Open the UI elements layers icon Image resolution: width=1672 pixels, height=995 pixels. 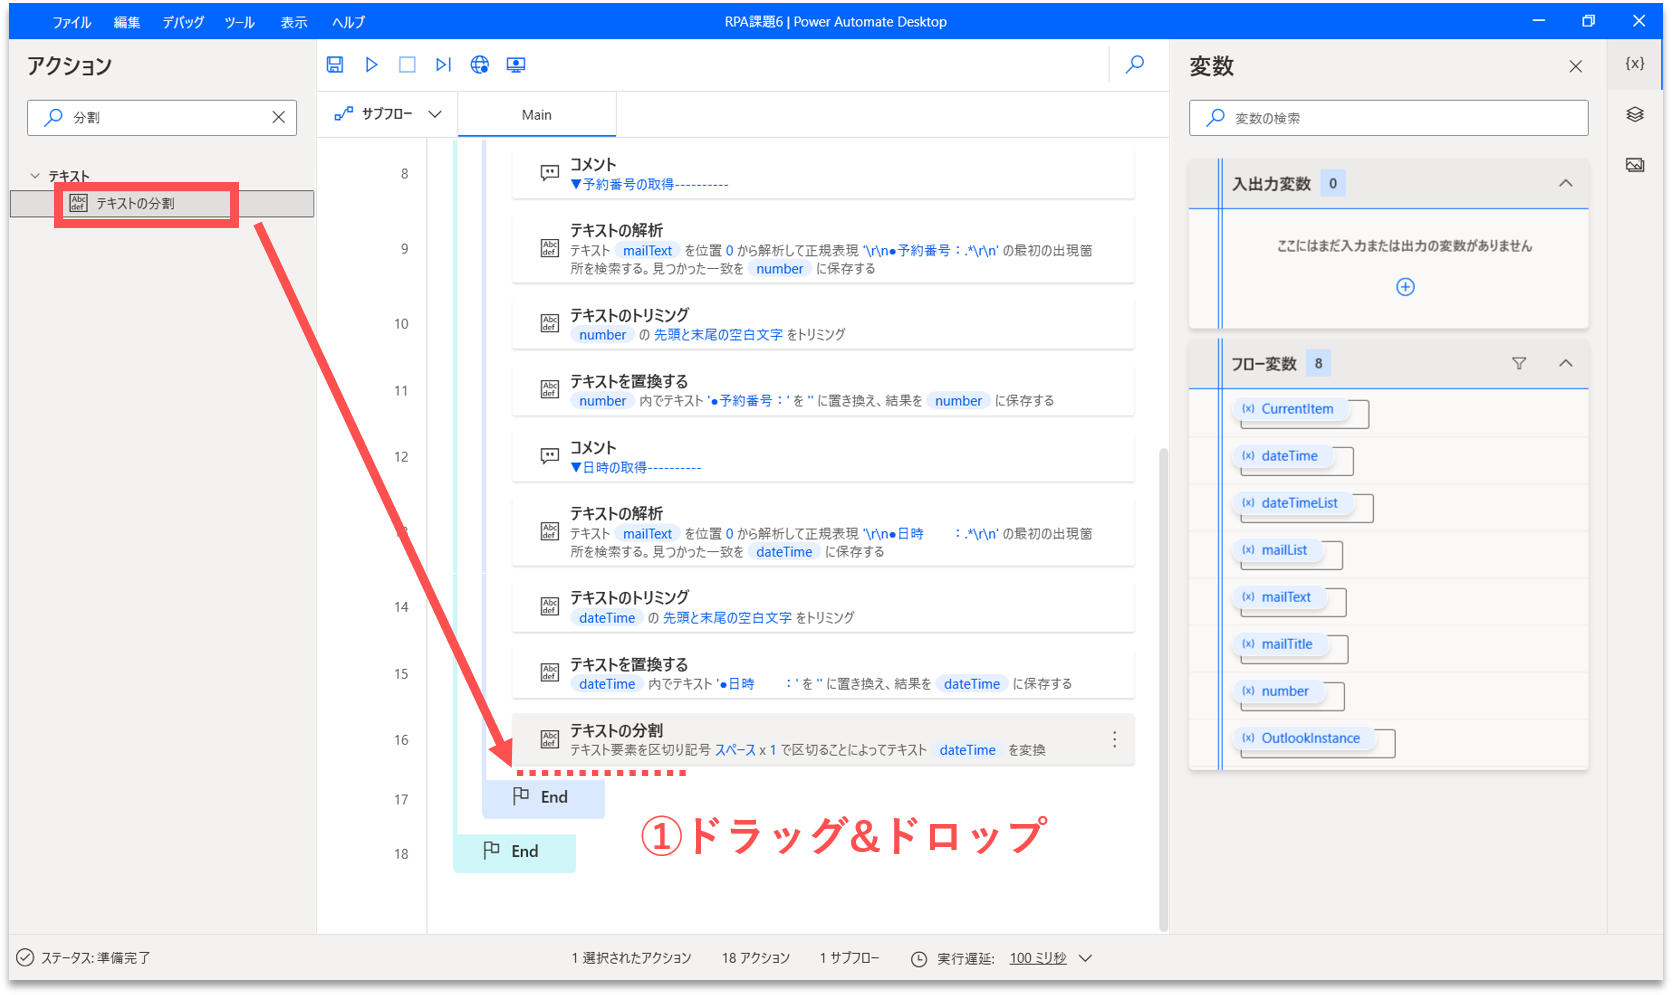pos(1635,114)
